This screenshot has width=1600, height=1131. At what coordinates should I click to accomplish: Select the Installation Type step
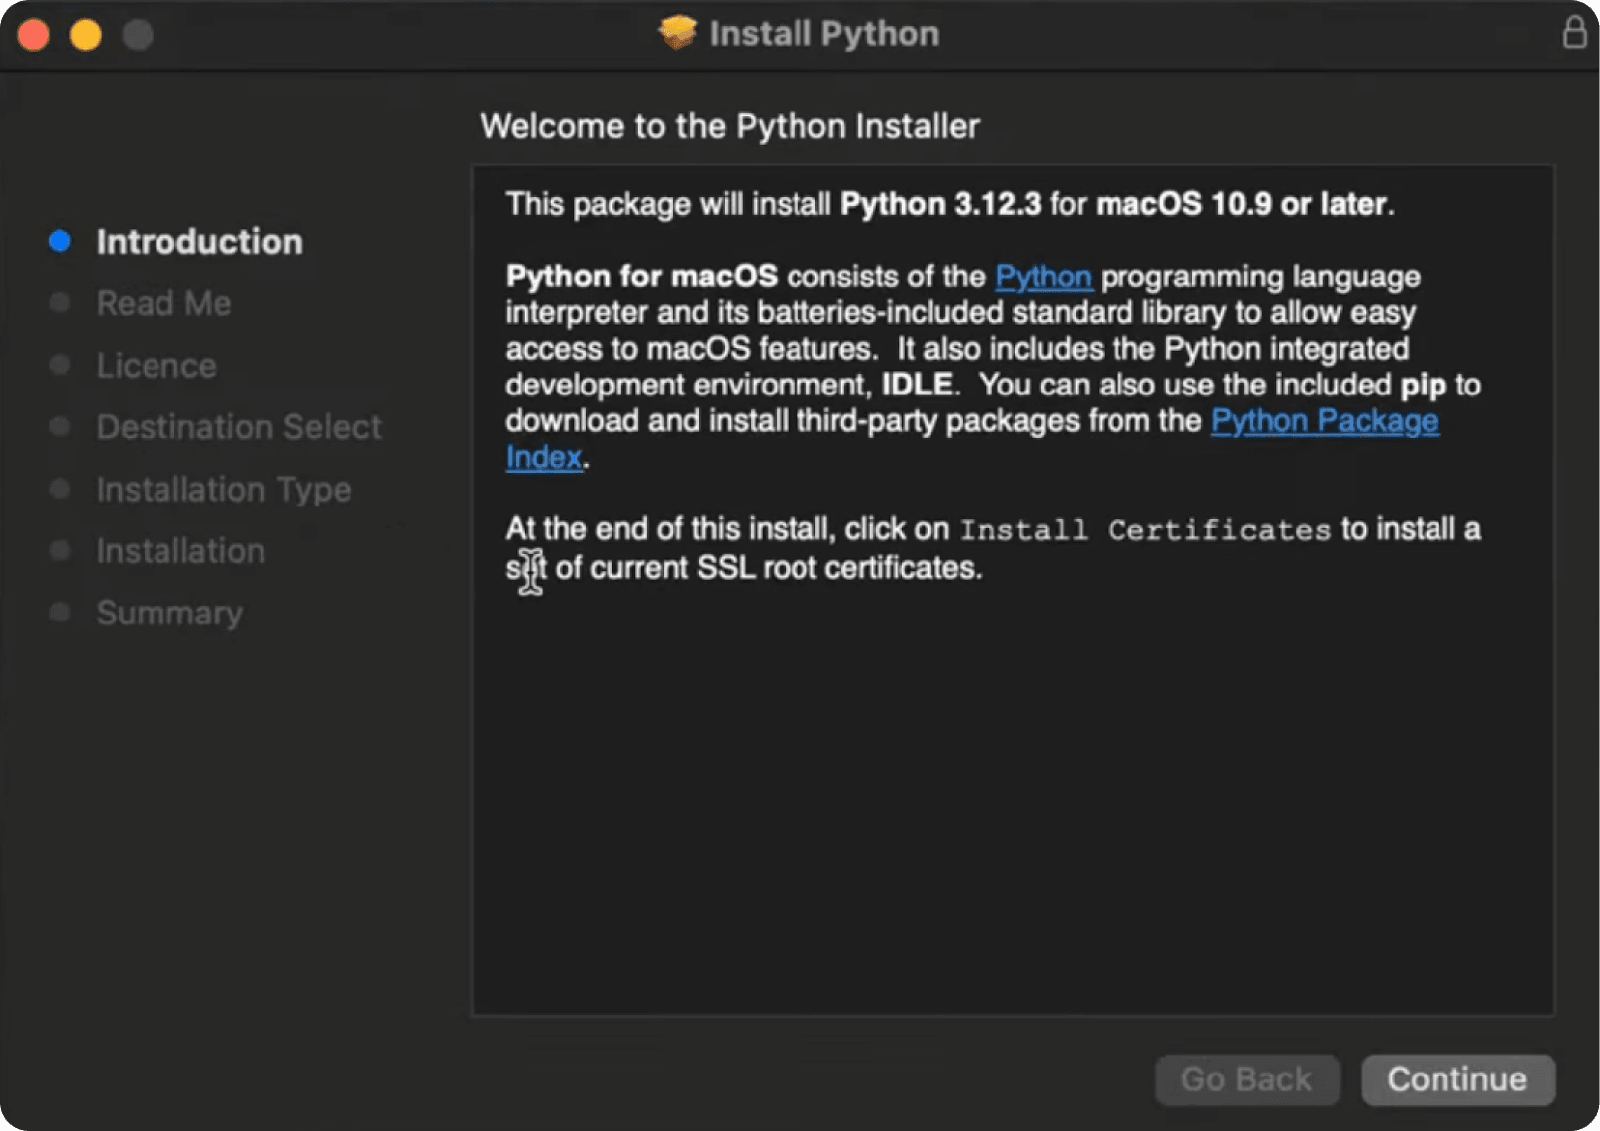[224, 489]
